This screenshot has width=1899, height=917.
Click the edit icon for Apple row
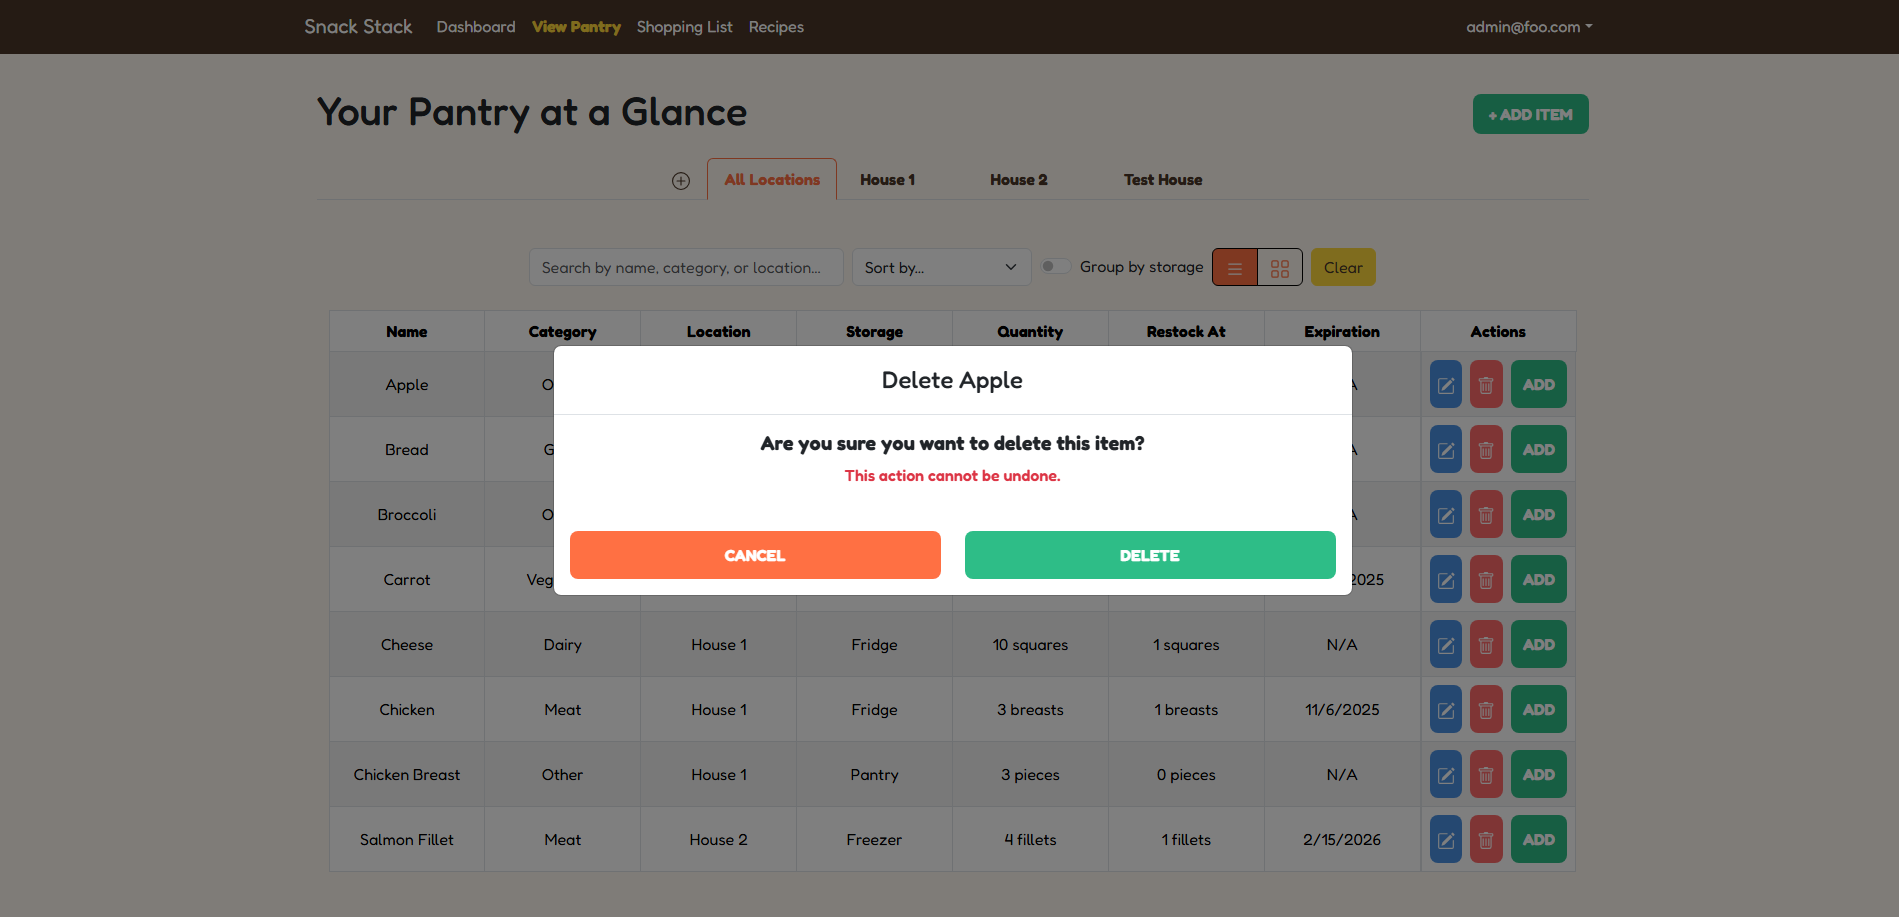point(1445,385)
